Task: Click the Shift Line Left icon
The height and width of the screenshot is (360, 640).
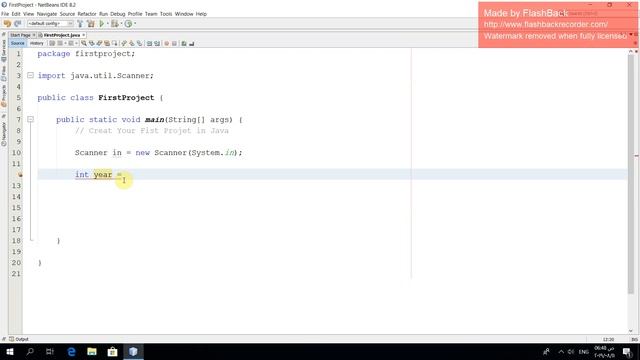Action: pyautogui.click(x=149, y=43)
